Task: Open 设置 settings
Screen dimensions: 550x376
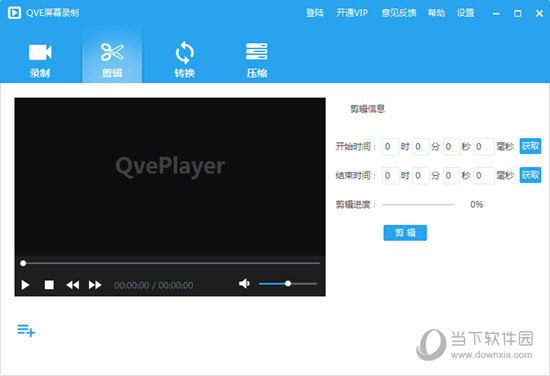Action: click(x=465, y=13)
